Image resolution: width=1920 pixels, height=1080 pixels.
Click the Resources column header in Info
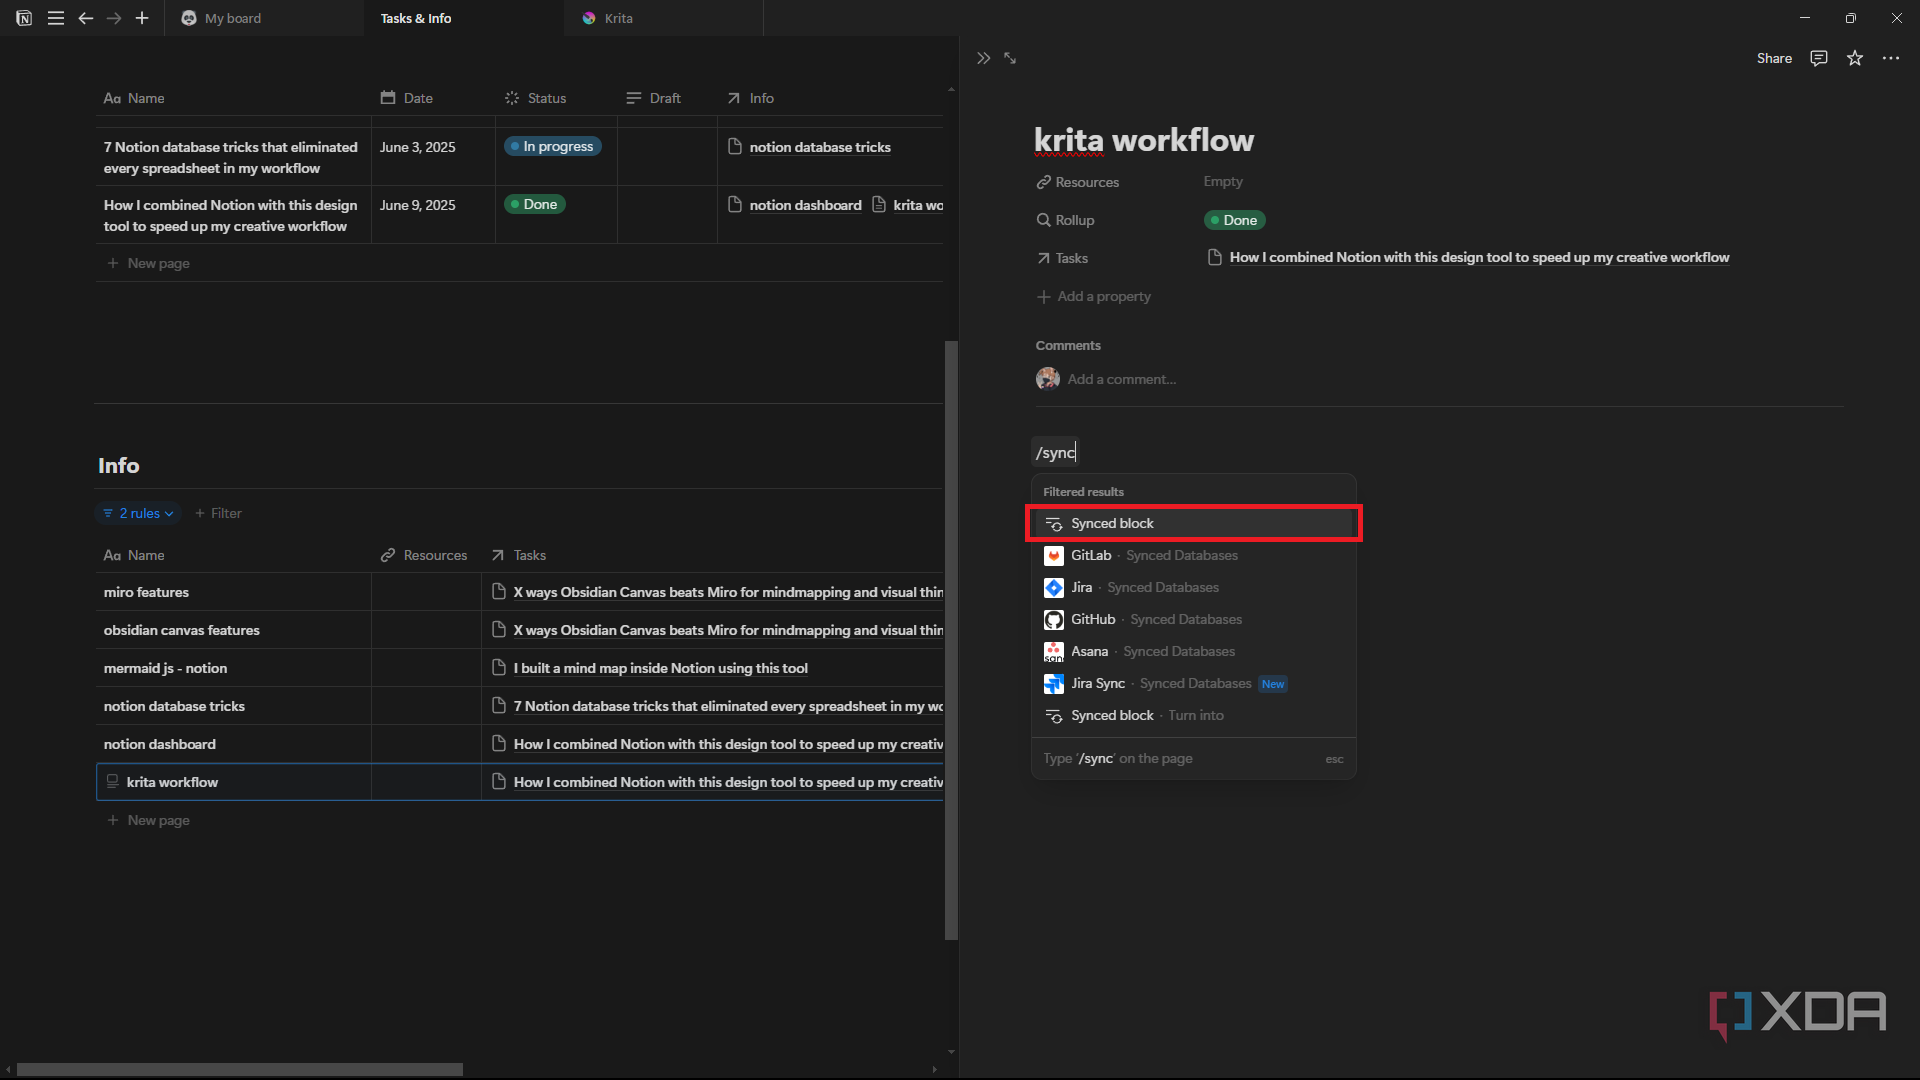(x=424, y=555)
